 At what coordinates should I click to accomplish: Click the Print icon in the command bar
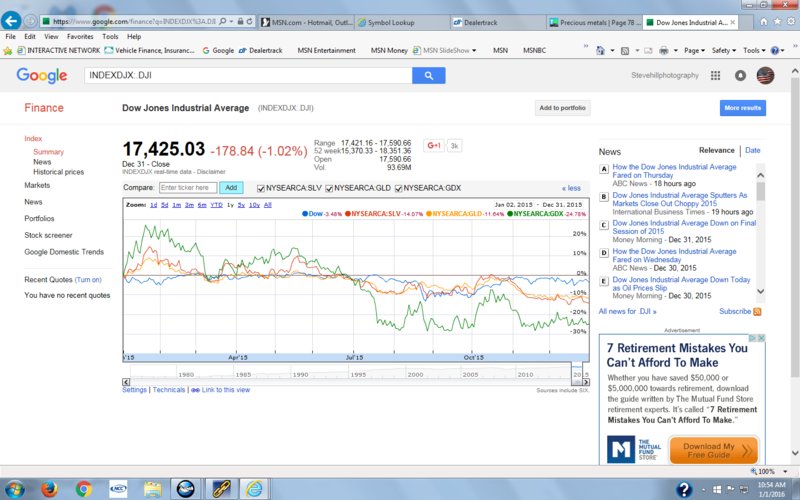(663, 51)
